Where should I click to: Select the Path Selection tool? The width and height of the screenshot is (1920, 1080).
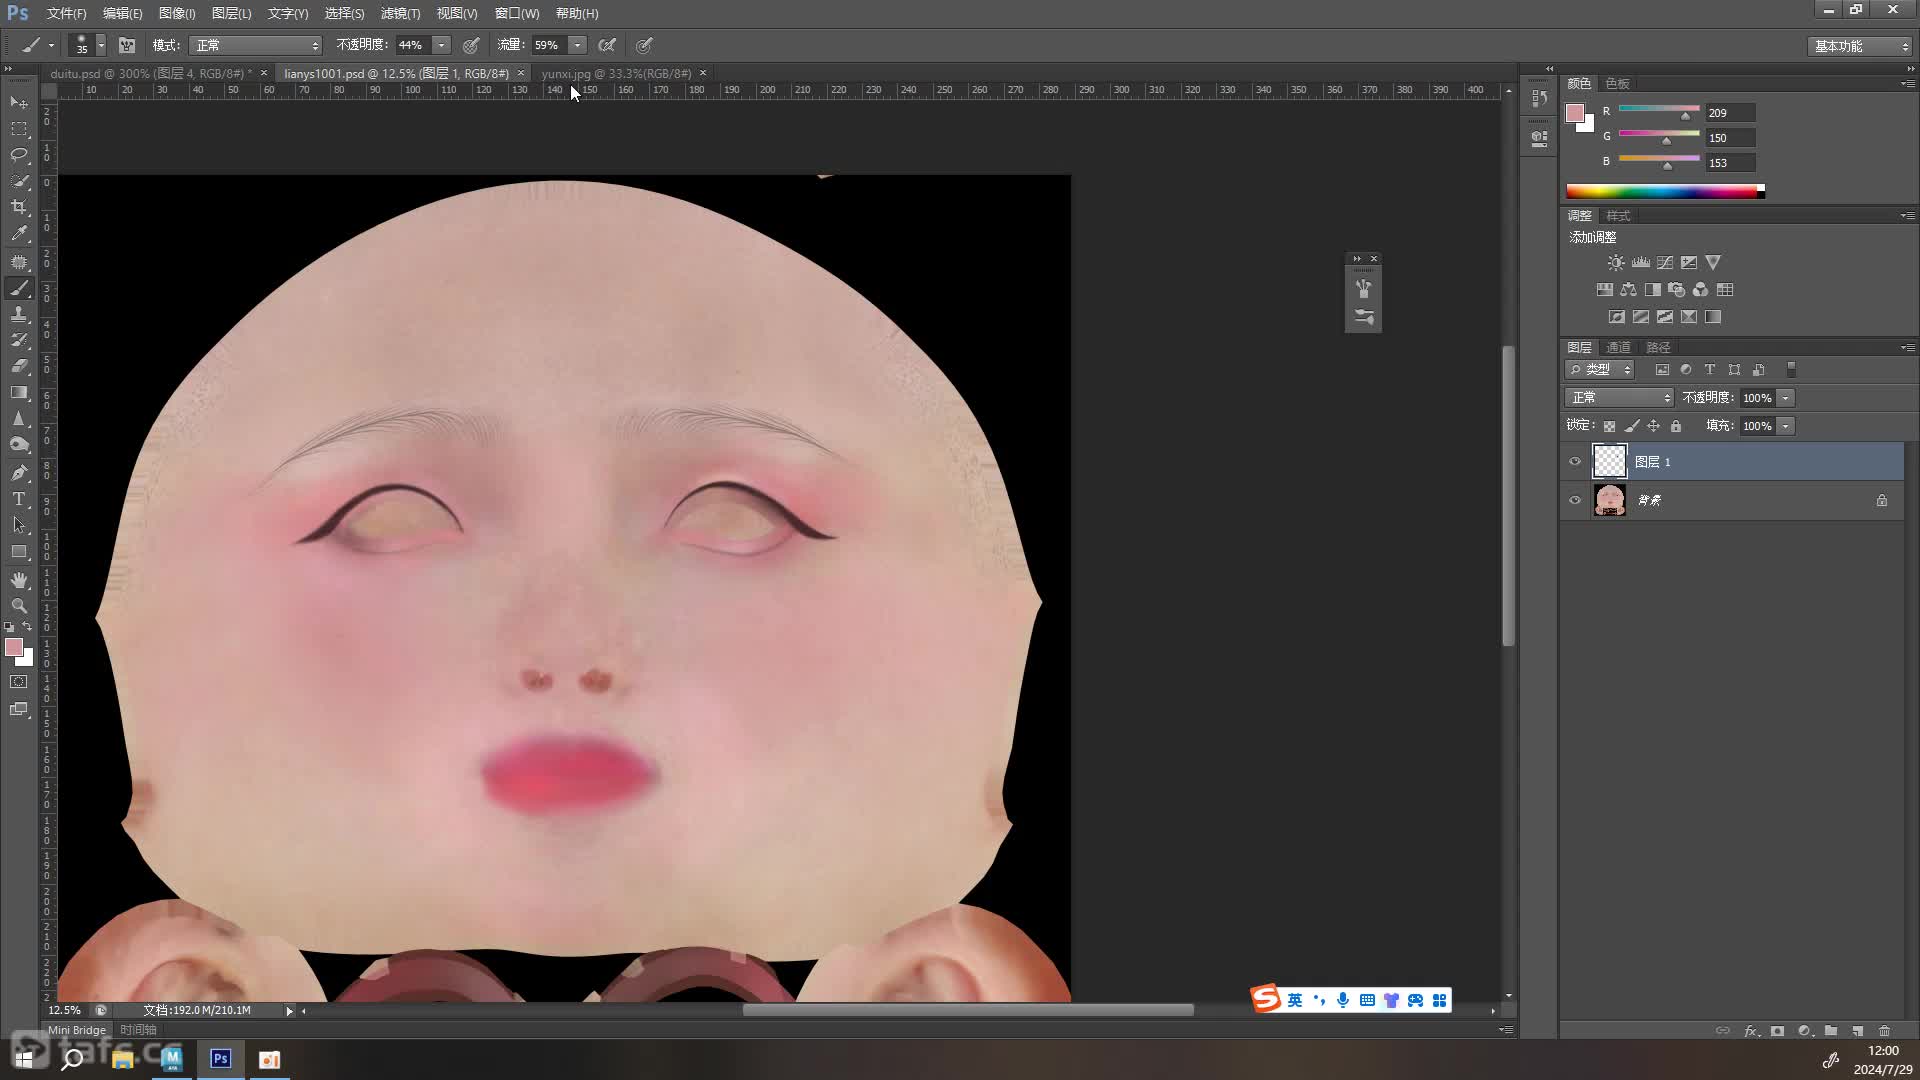[x=19, y=525]
